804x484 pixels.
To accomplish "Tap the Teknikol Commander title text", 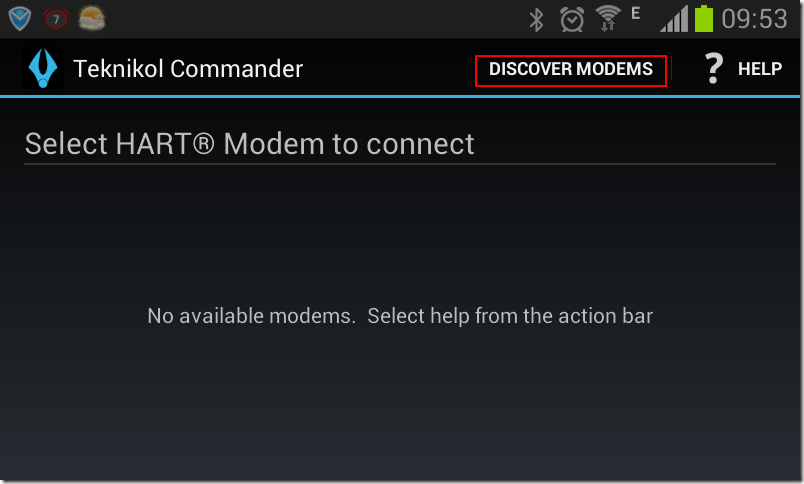I will 188,69.
